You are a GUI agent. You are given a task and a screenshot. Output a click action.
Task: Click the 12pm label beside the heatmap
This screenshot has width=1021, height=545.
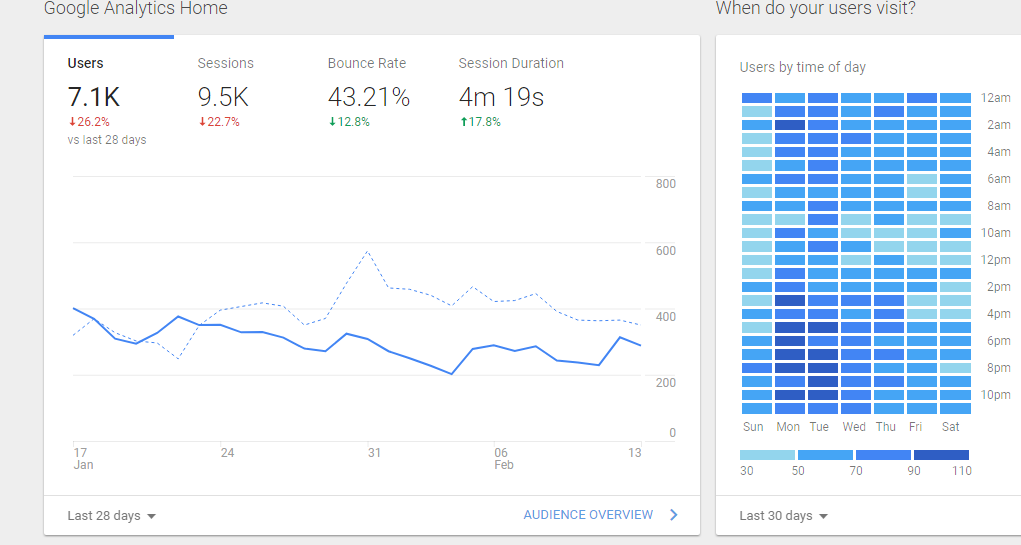click(x=994, y=260)
